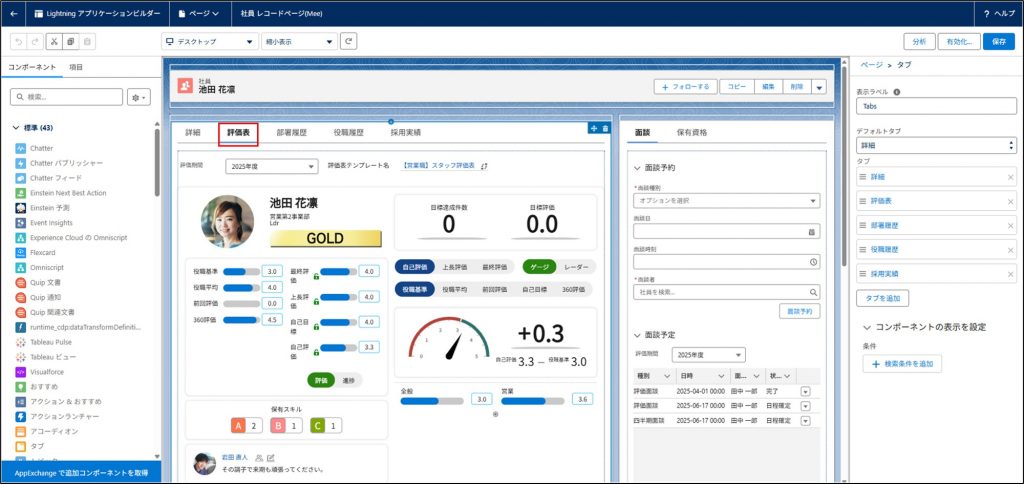
Task: Click the refresh canvas icon
Action: [x=348, y=41]
